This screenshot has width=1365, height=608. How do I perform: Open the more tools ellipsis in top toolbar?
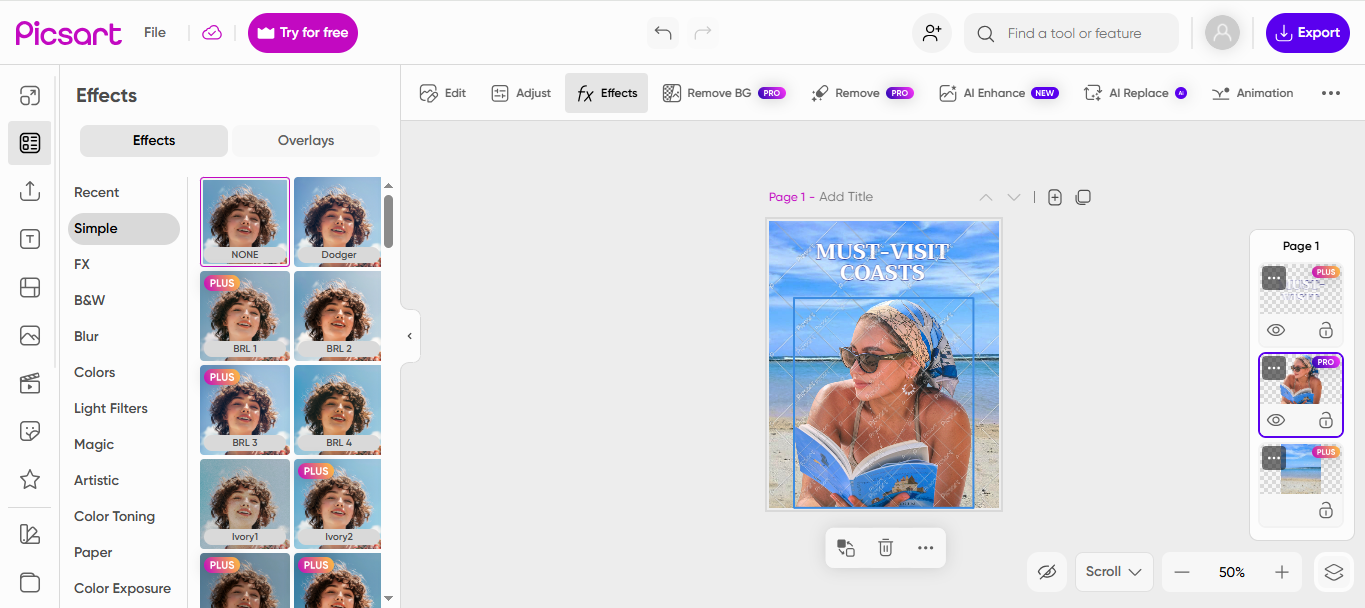pyautogui.click(x=1330, y=93)
